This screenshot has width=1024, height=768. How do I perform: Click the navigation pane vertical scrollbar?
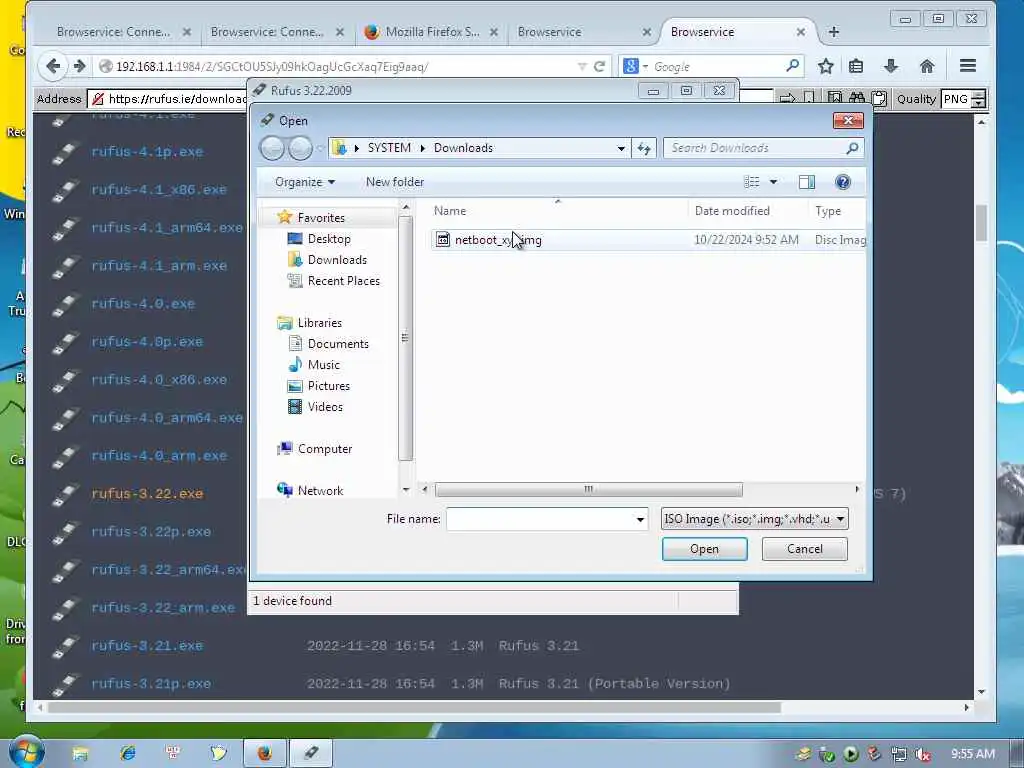pos(406,338)
